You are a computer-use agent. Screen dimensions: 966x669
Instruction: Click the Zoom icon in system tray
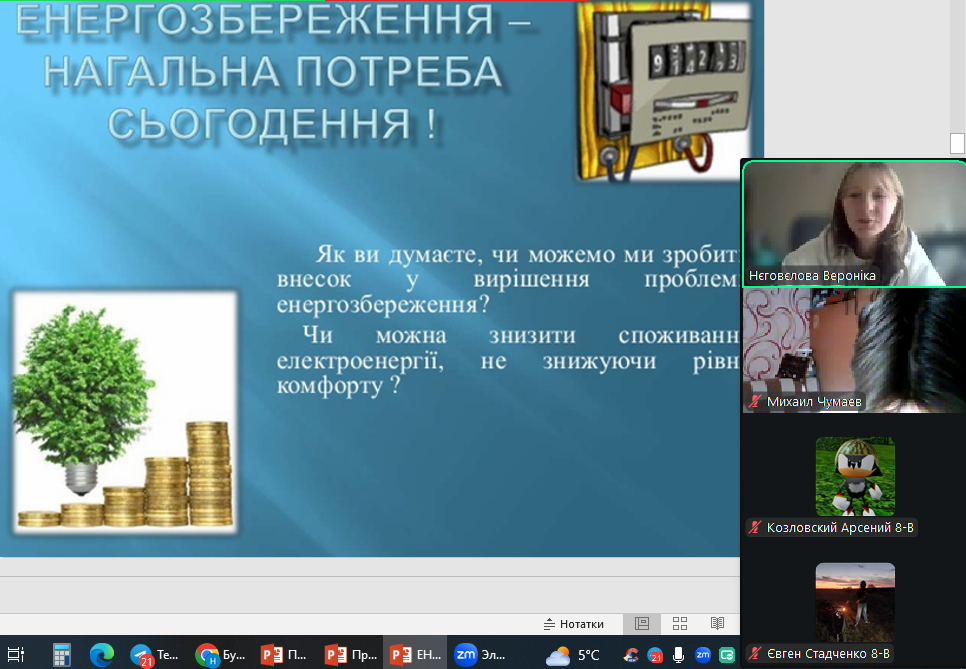coord(703,655)
